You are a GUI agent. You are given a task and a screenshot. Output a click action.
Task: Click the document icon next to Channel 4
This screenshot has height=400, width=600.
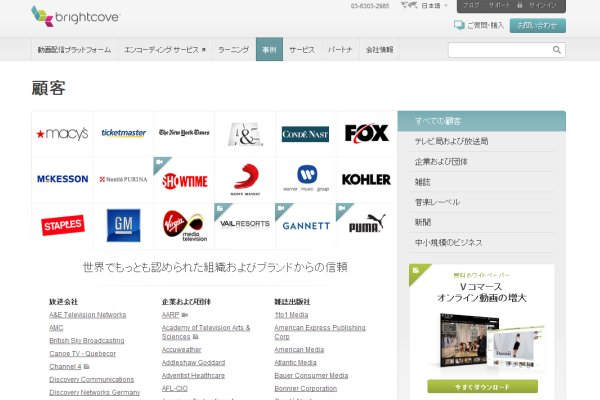86,367
